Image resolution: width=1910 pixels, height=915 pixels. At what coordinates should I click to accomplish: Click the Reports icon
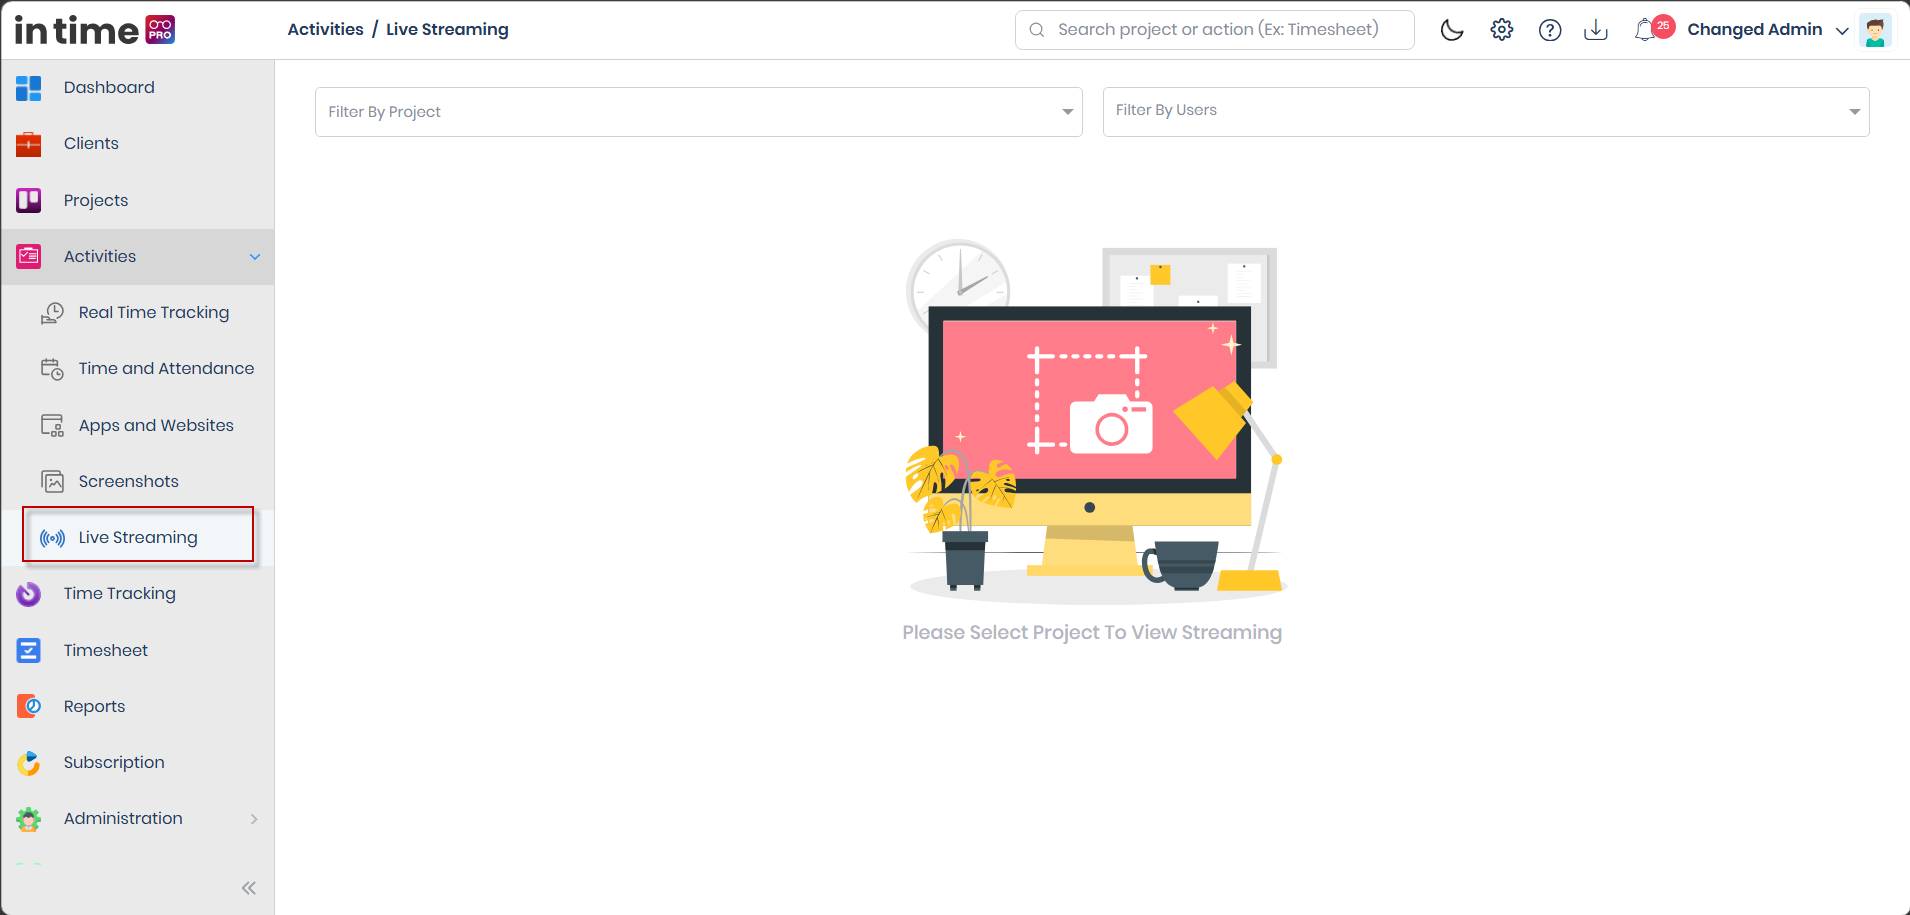(29, 707)
